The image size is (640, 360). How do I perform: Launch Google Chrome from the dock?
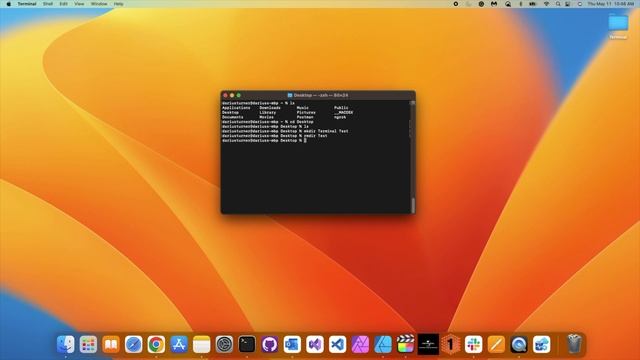156,344
